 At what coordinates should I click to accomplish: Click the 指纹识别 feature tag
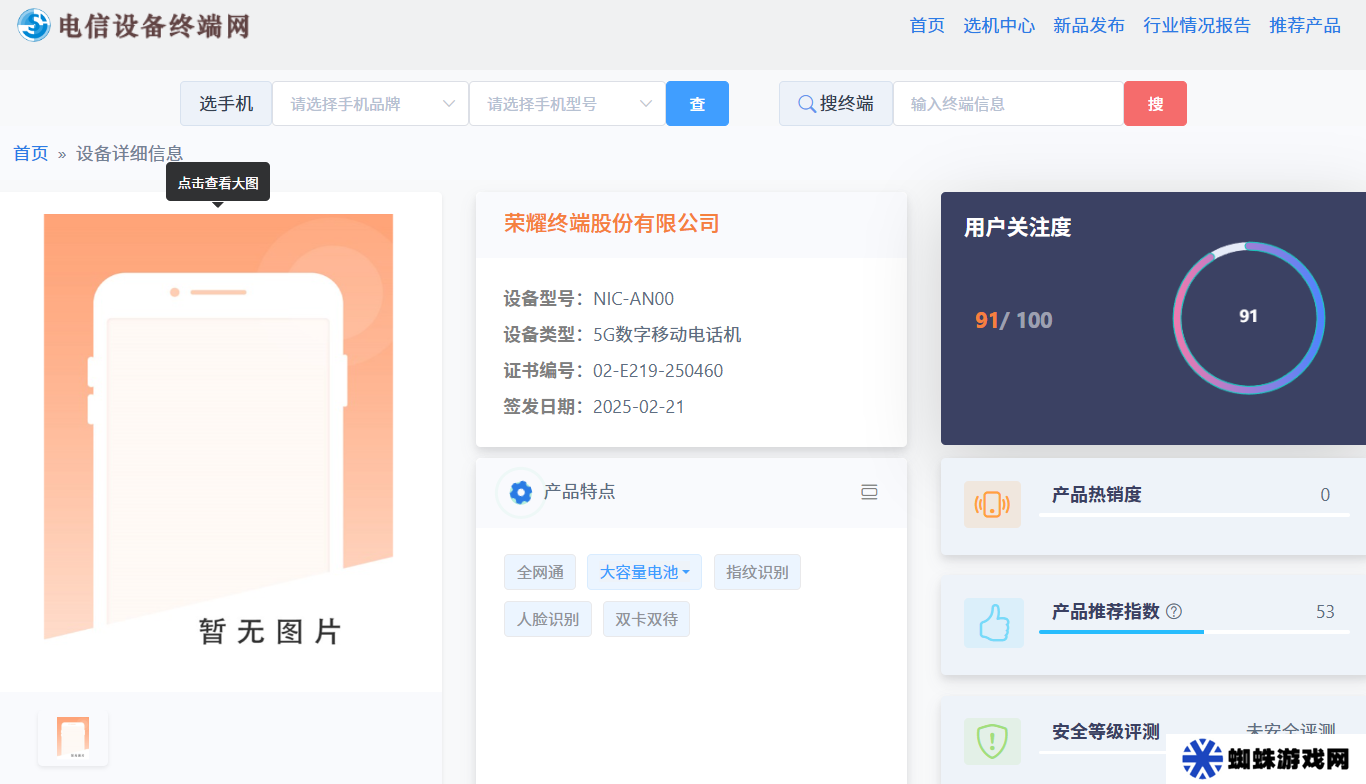757,572
